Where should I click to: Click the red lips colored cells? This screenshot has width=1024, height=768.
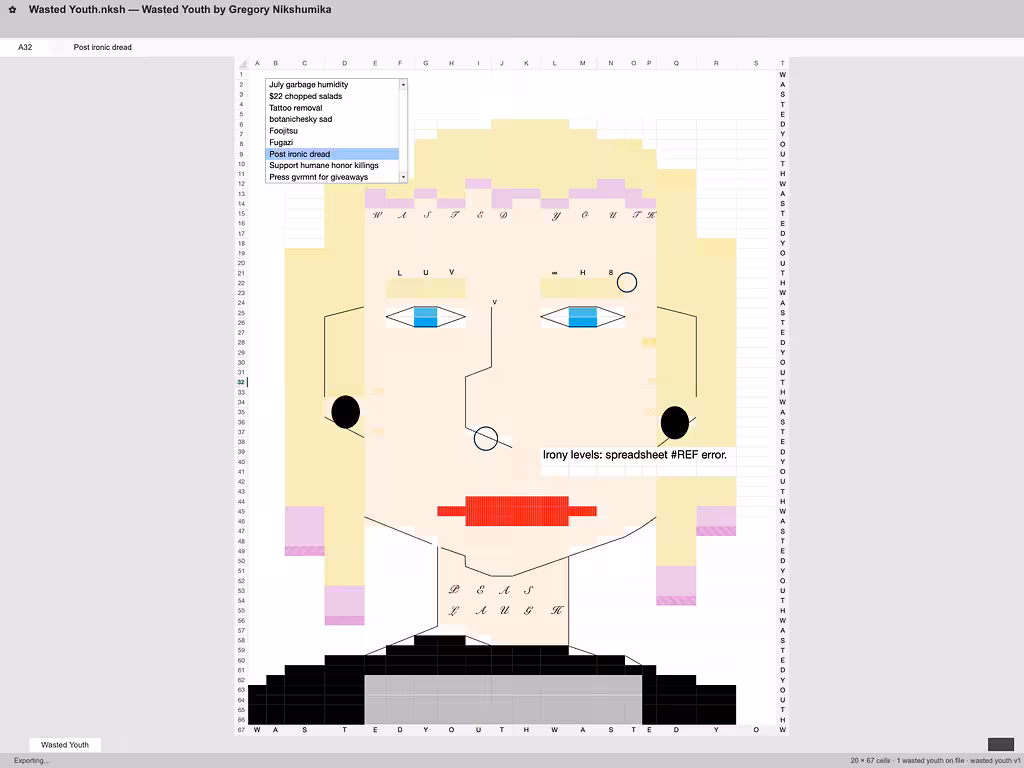517,511
